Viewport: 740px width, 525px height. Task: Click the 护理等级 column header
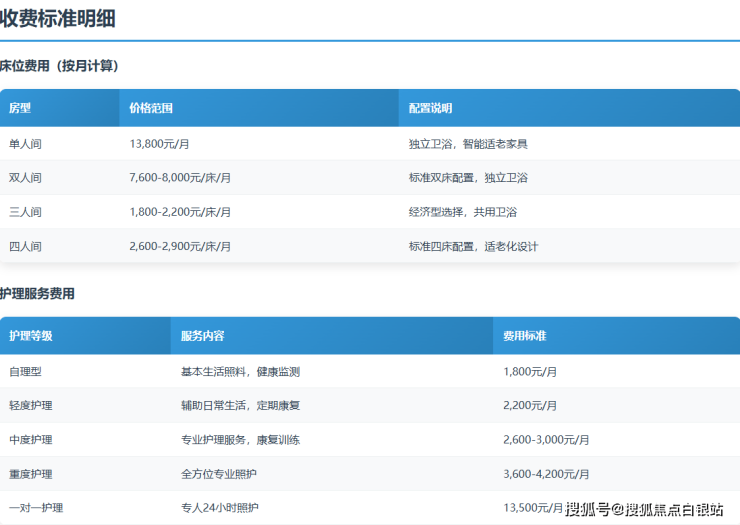pos(31,336)
